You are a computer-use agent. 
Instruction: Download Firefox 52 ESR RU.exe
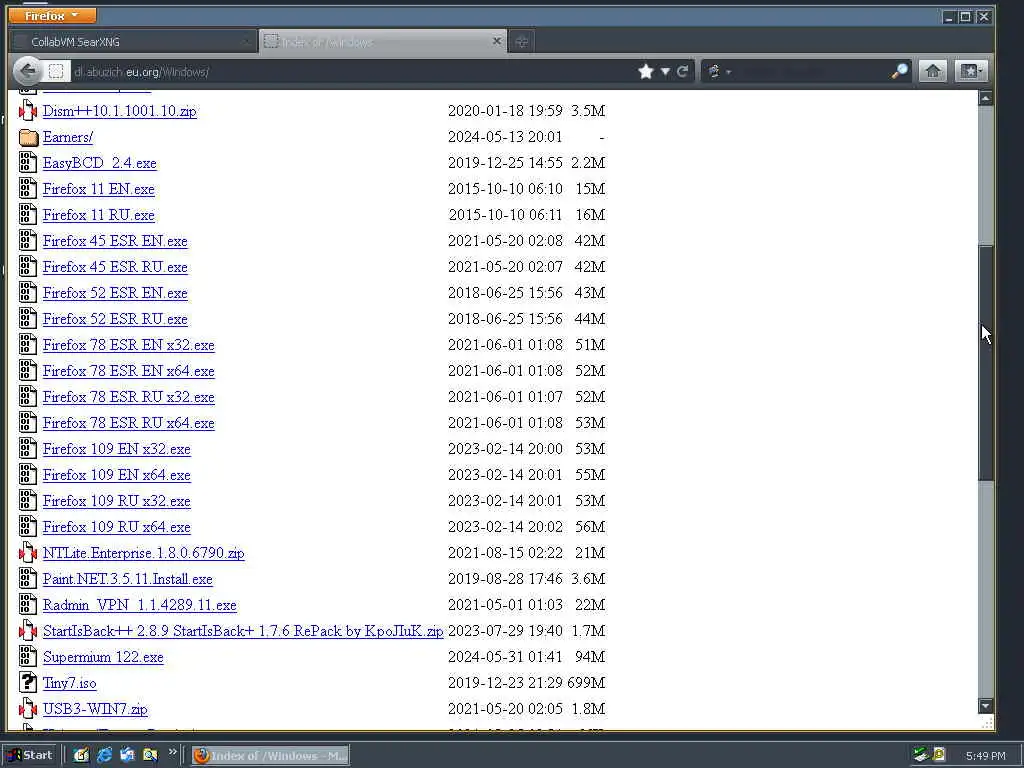point(115,319)
